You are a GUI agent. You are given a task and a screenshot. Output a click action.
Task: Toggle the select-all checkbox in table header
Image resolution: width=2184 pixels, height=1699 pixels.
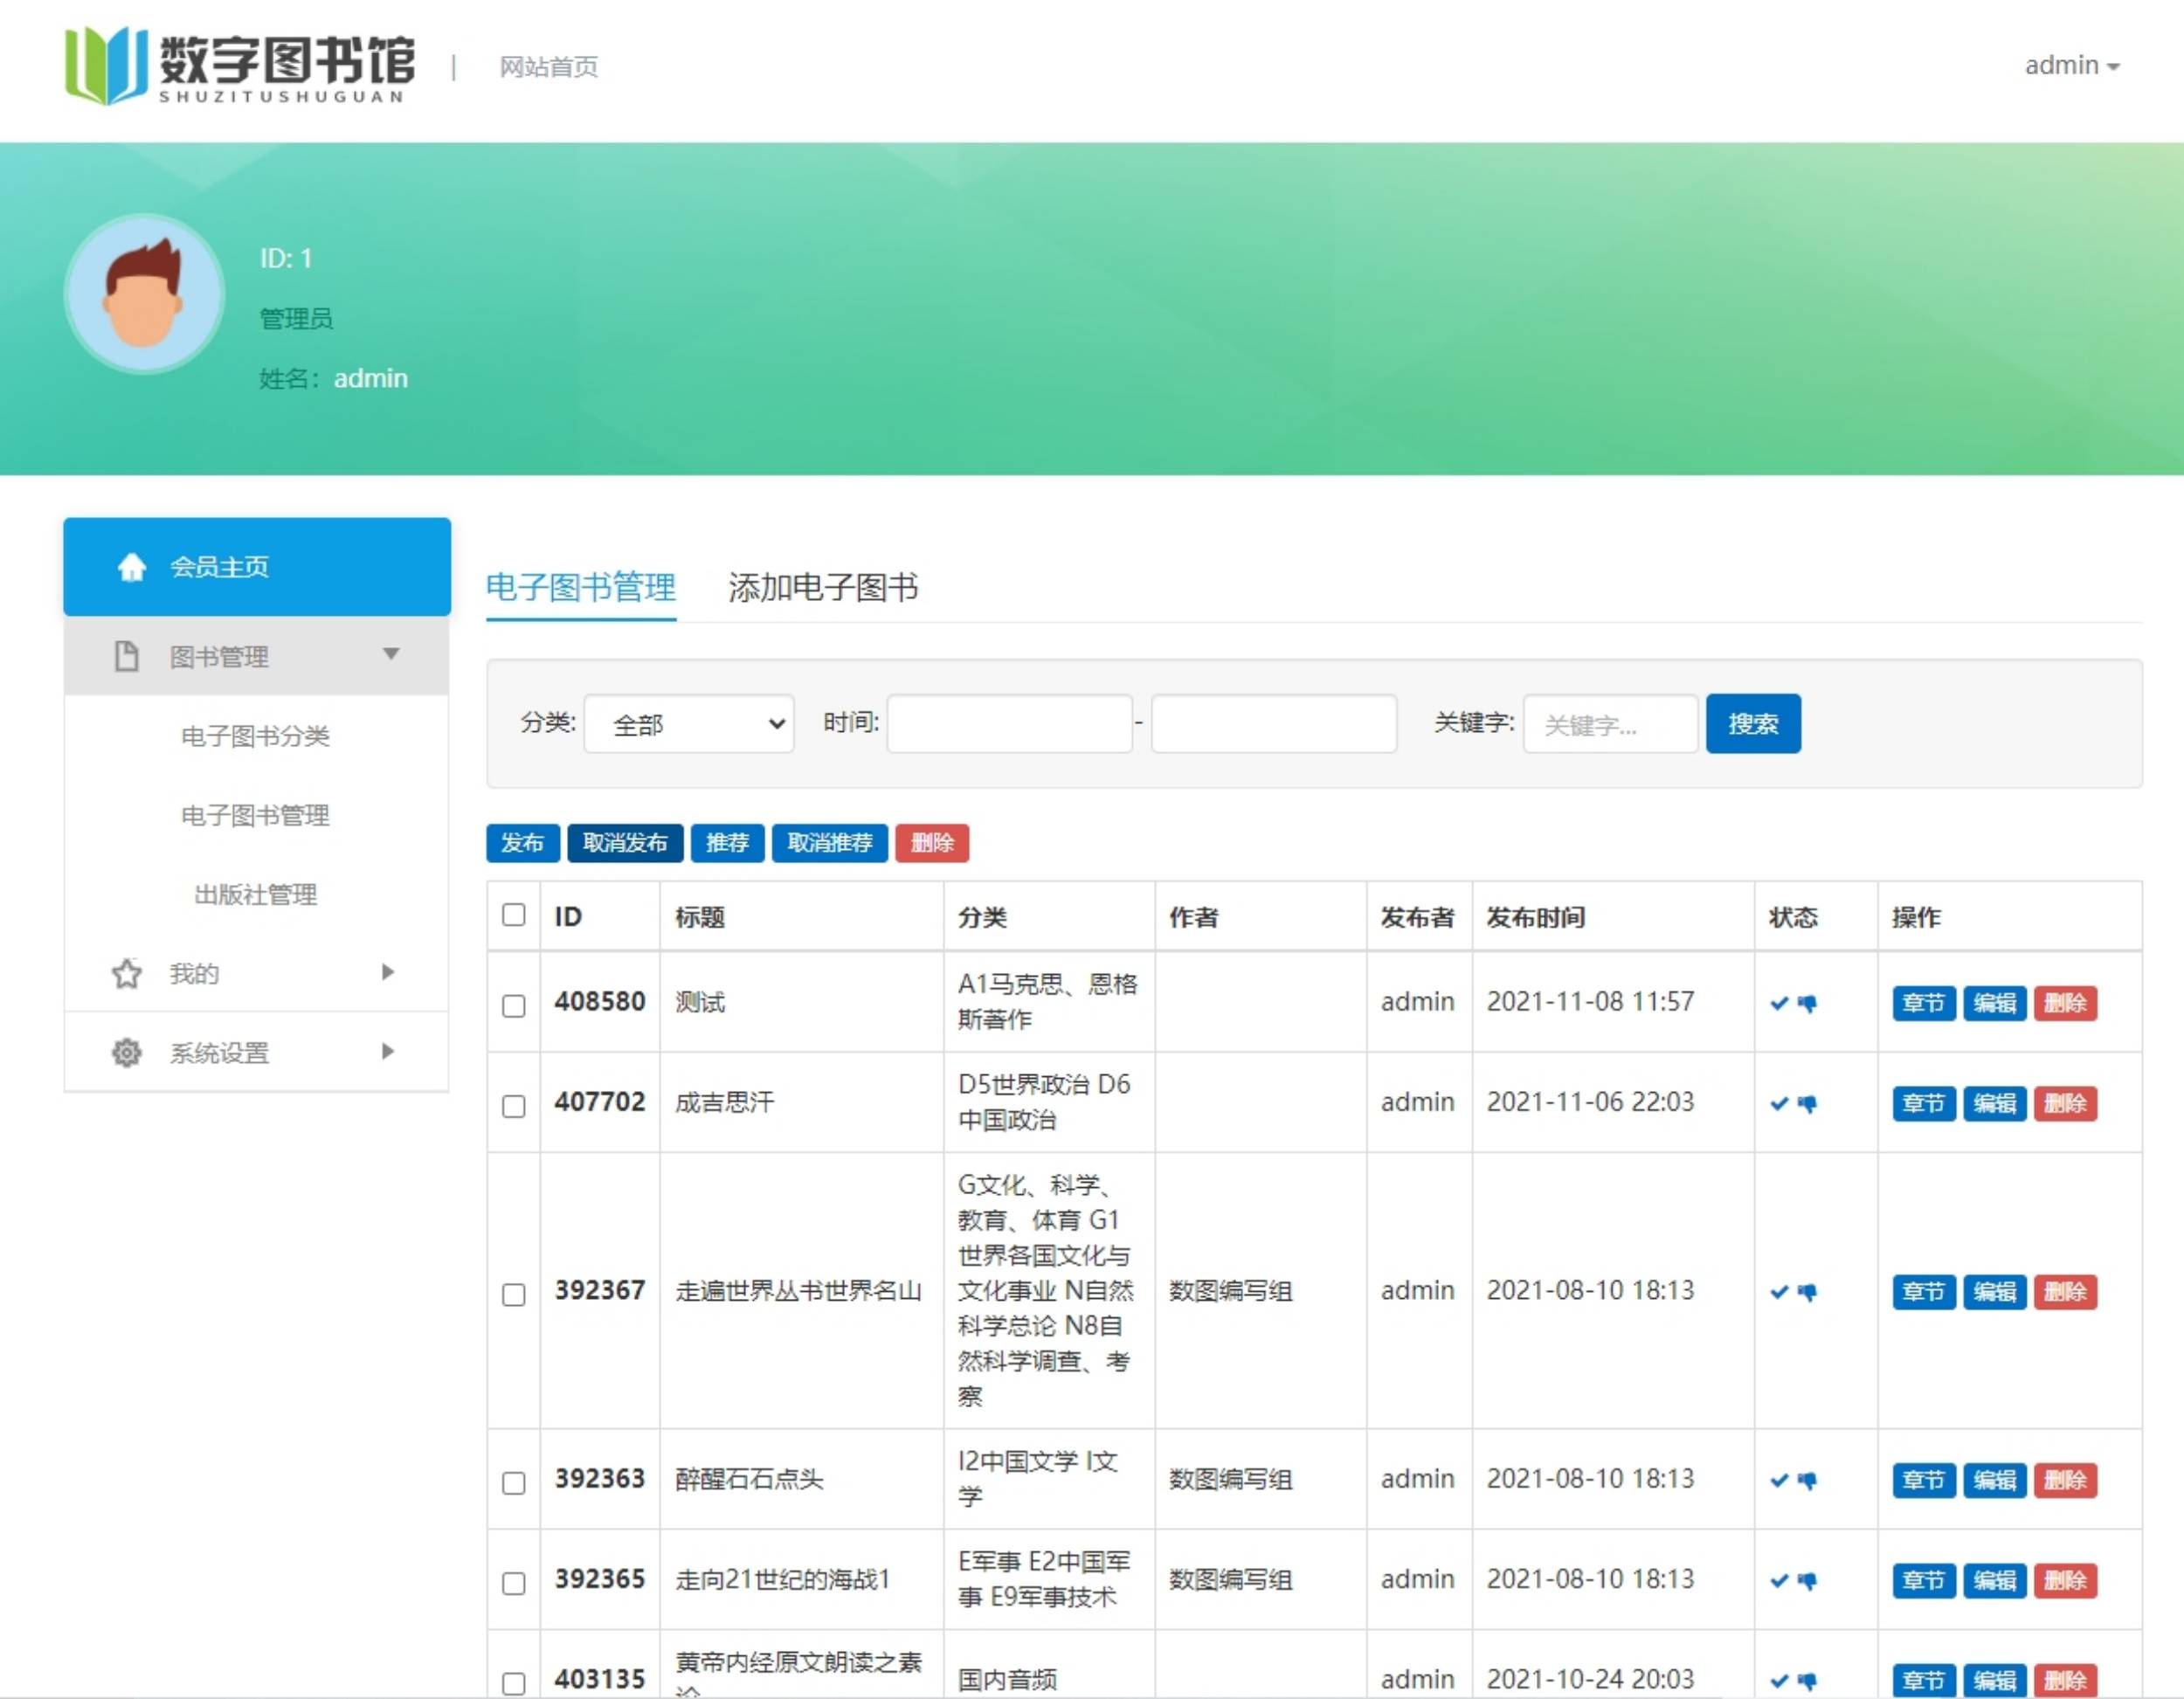tap(514, 915)
